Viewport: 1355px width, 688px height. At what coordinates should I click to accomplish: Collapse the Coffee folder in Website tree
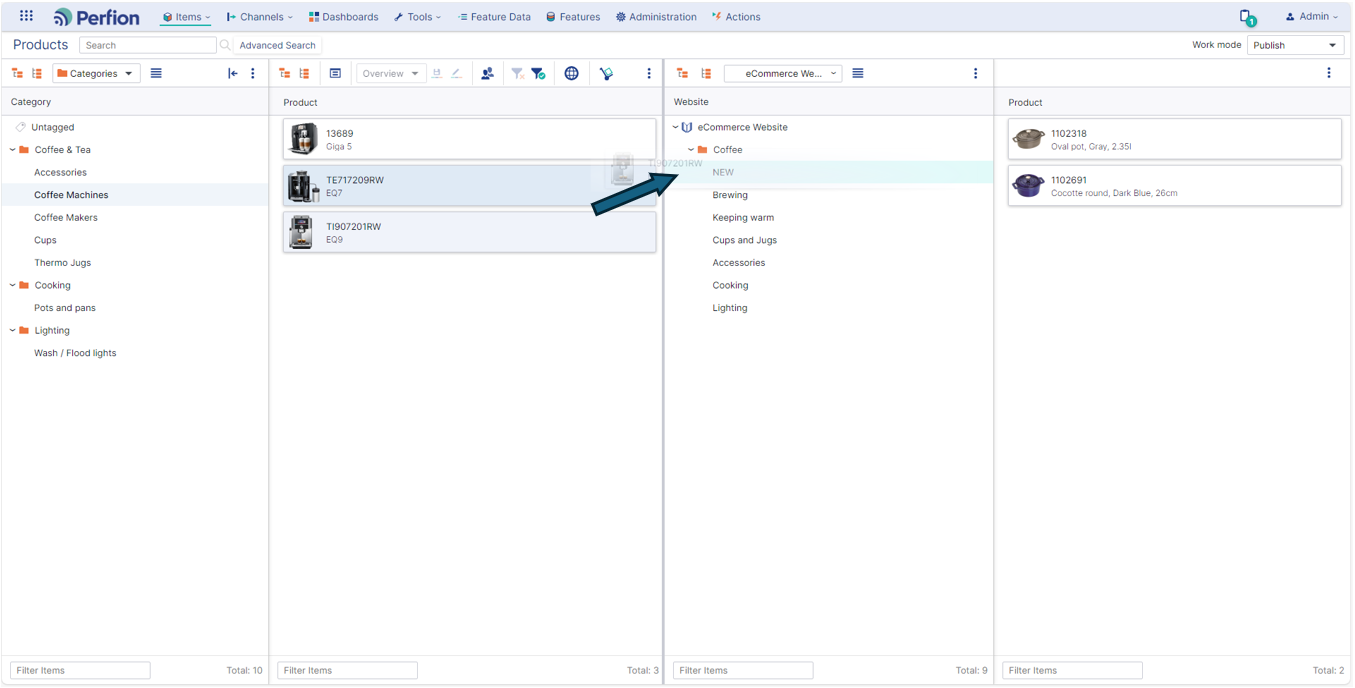click(x=691, y=150)
